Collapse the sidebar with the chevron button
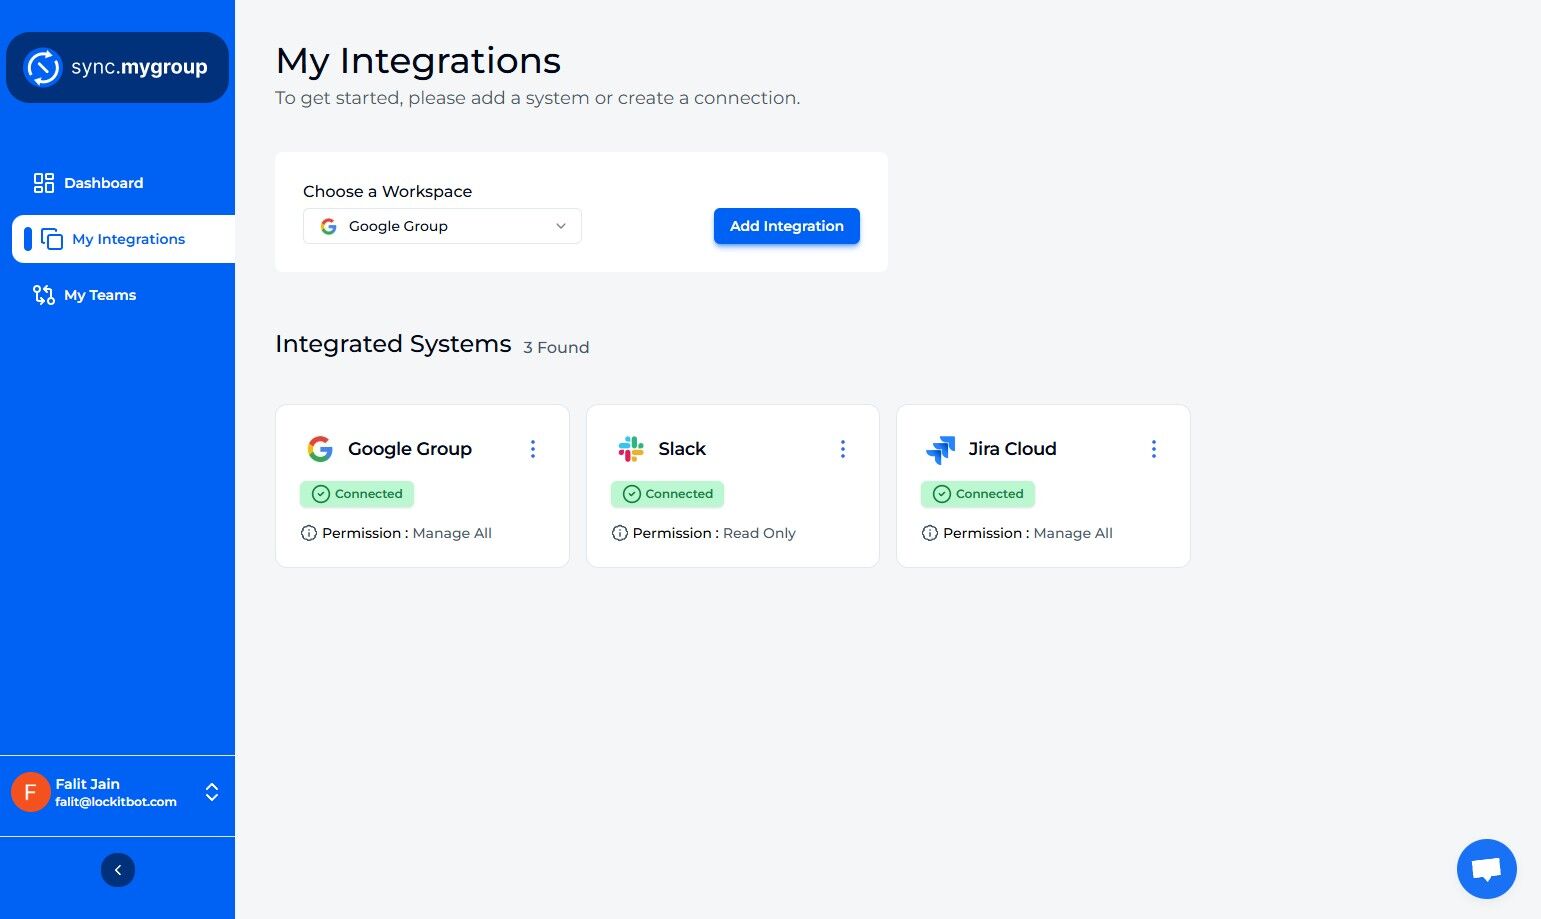This screenshot has height=919, width=1541. point(118,870)
